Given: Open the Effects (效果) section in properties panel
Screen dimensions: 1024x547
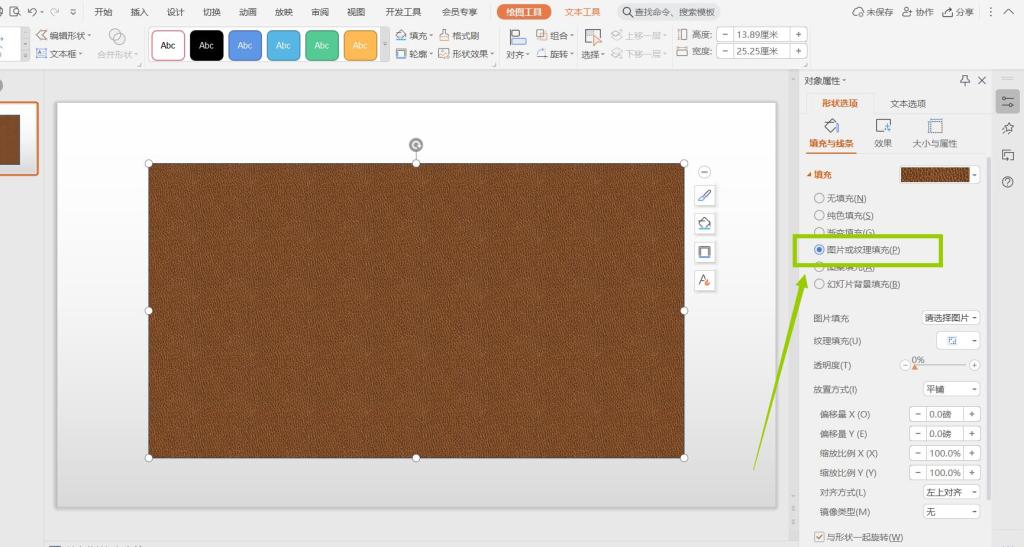Looking at the screenshot, I should (x=883, y=132).
